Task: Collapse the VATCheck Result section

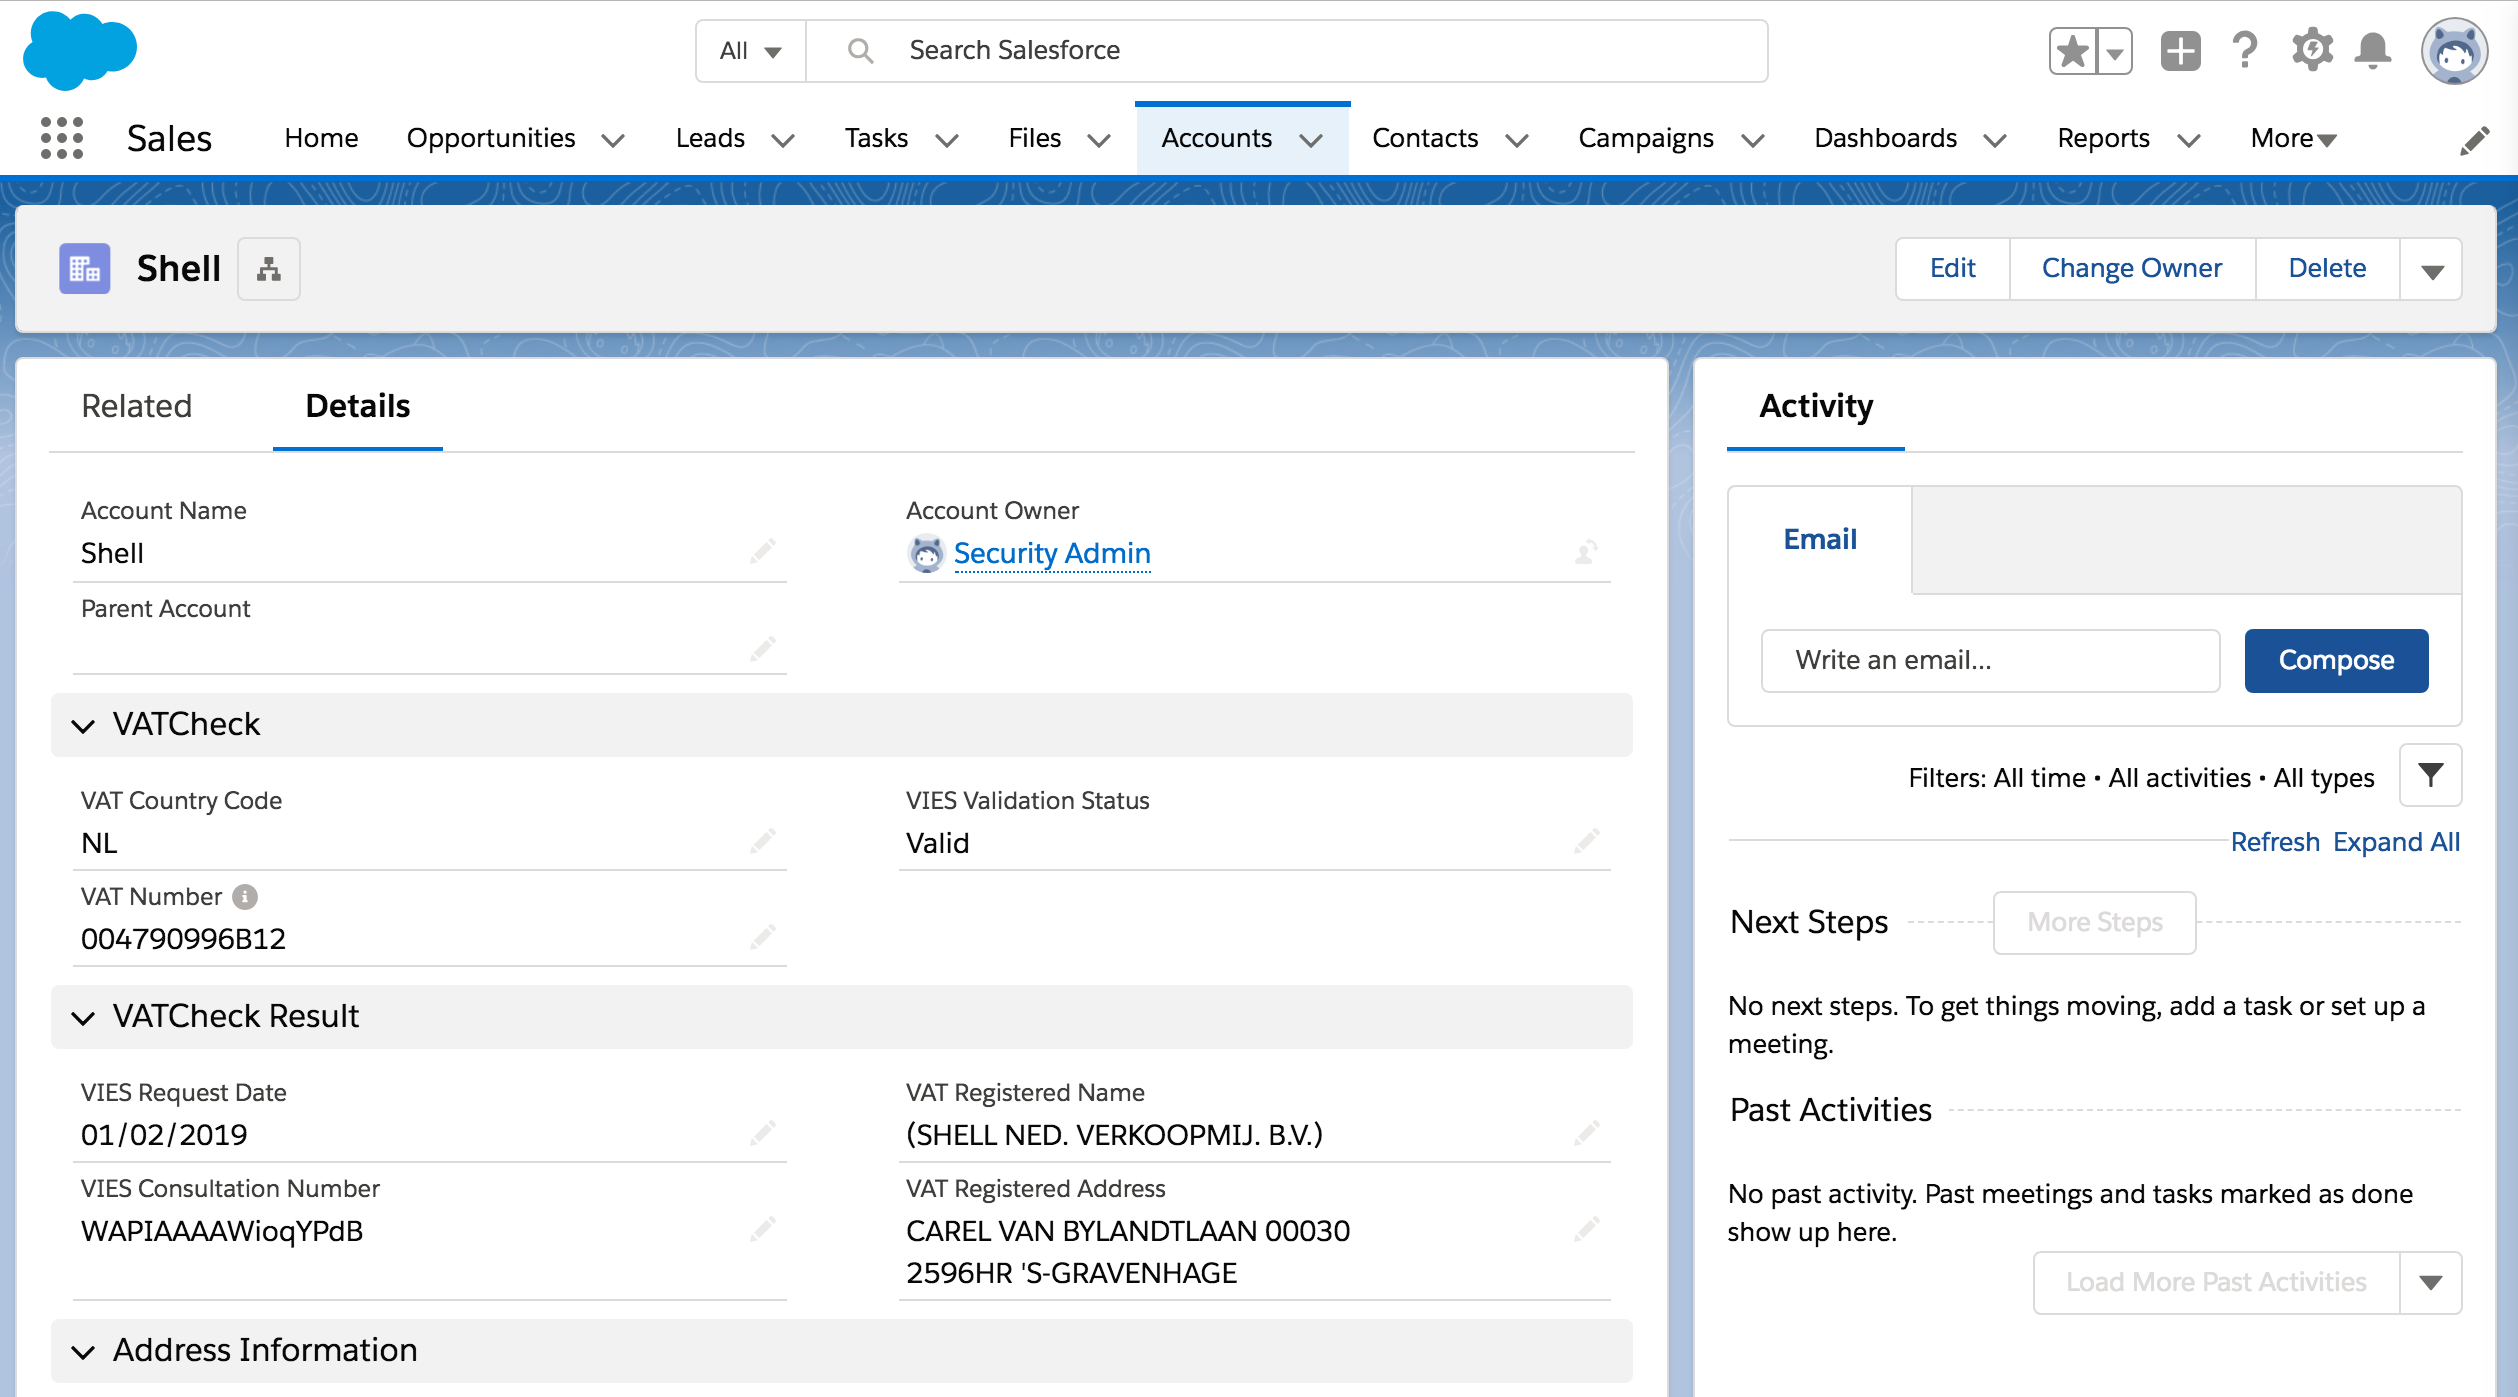Action: pyautogui.click(x=83, y=1017)
